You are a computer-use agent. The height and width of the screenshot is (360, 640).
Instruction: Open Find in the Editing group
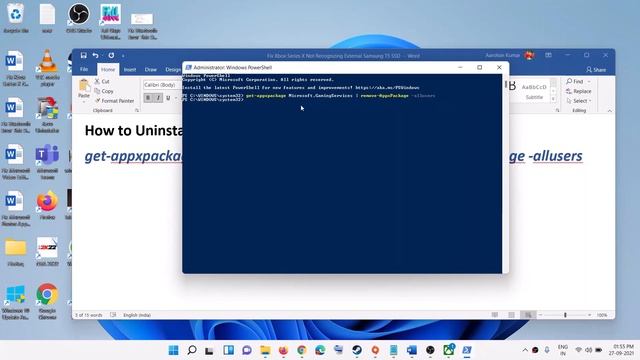[575, 81]
